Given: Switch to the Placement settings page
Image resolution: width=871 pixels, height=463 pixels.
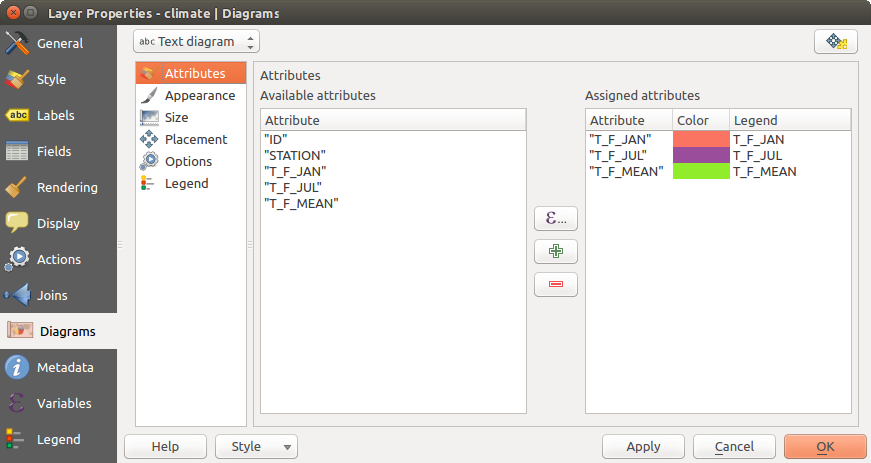Looking at the screenshot, I should (195, 140).
